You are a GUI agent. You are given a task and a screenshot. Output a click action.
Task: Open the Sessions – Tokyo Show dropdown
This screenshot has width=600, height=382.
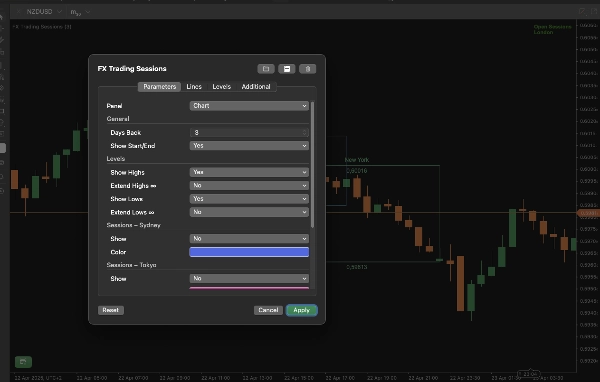point(249,279)
